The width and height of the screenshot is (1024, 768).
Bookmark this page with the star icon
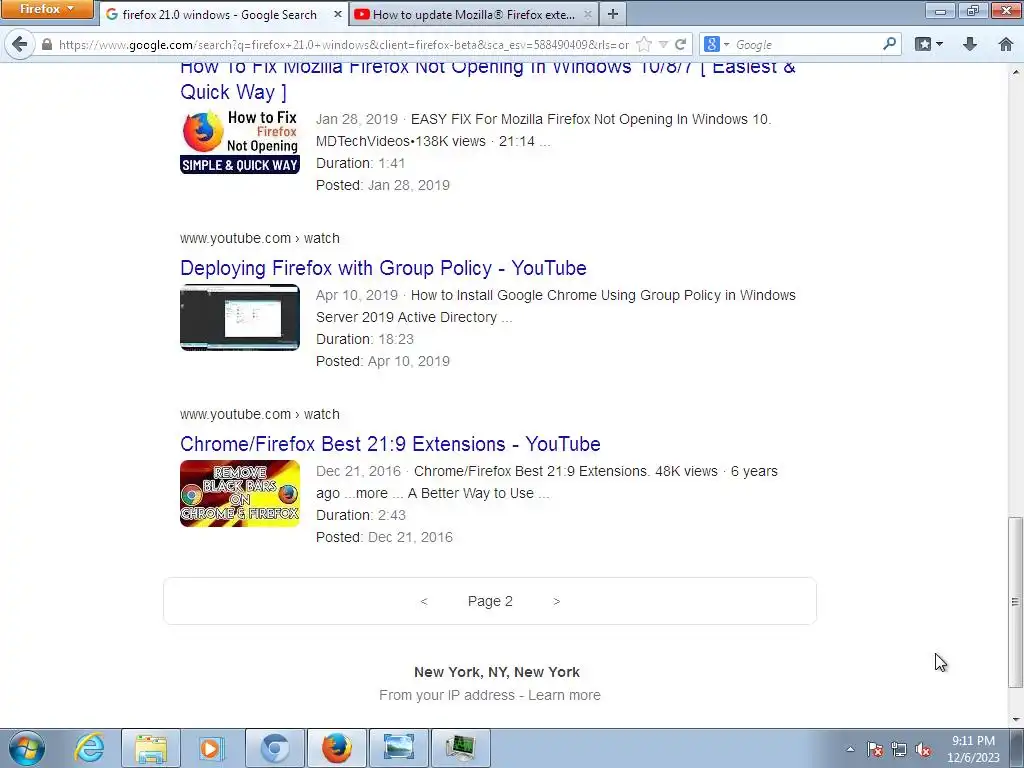click(644, 44)
